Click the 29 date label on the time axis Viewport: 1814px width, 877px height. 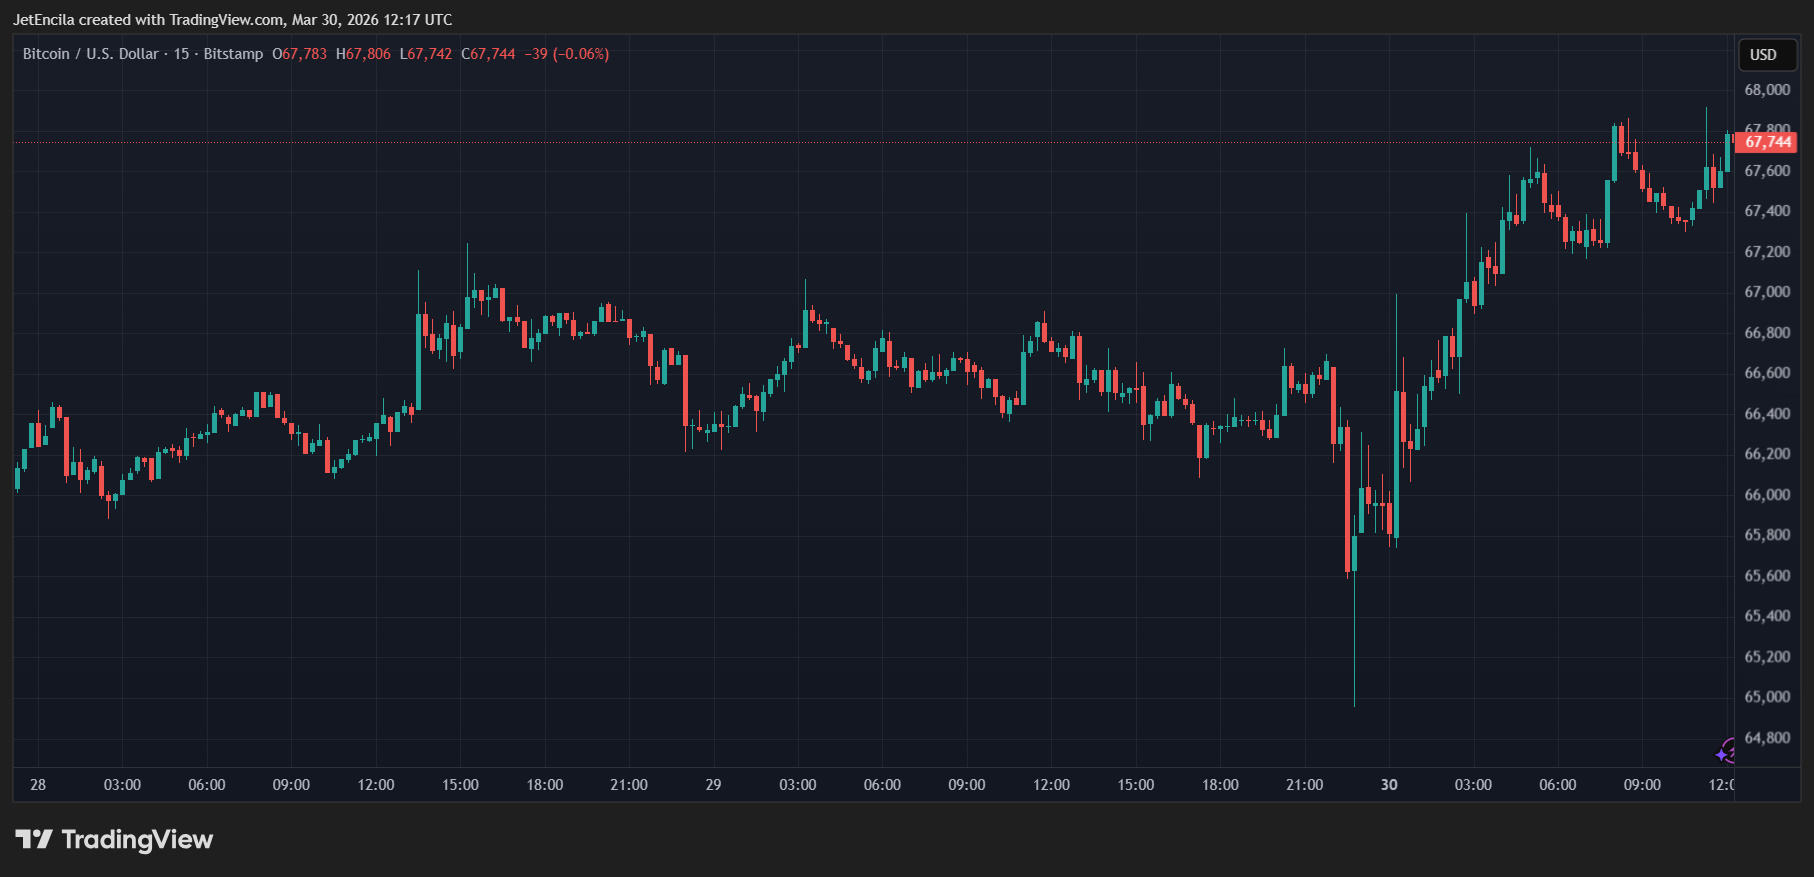(x=713, y=785)
